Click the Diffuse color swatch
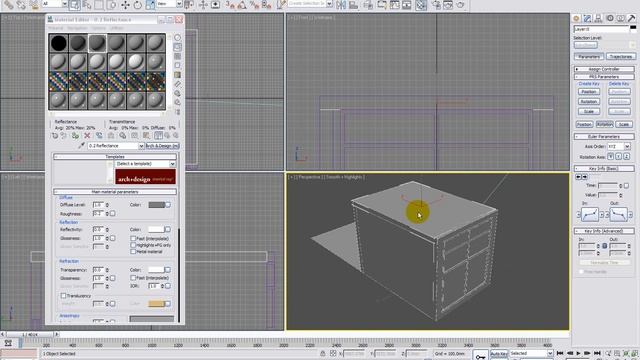 coord(156,205)
